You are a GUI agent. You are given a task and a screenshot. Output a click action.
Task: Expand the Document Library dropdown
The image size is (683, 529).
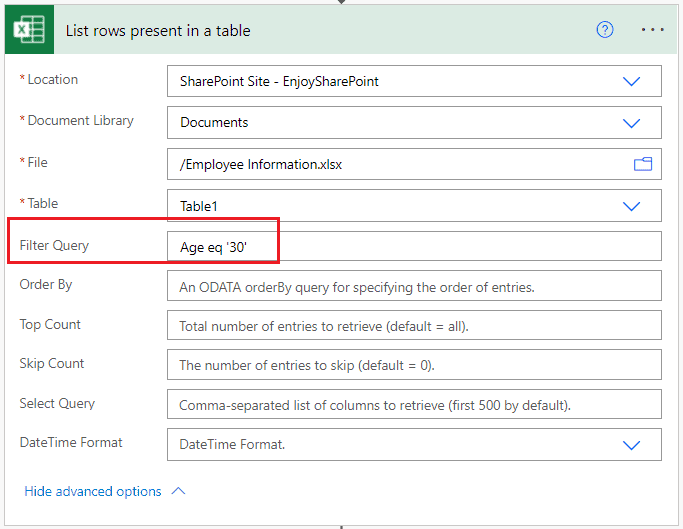631,123
